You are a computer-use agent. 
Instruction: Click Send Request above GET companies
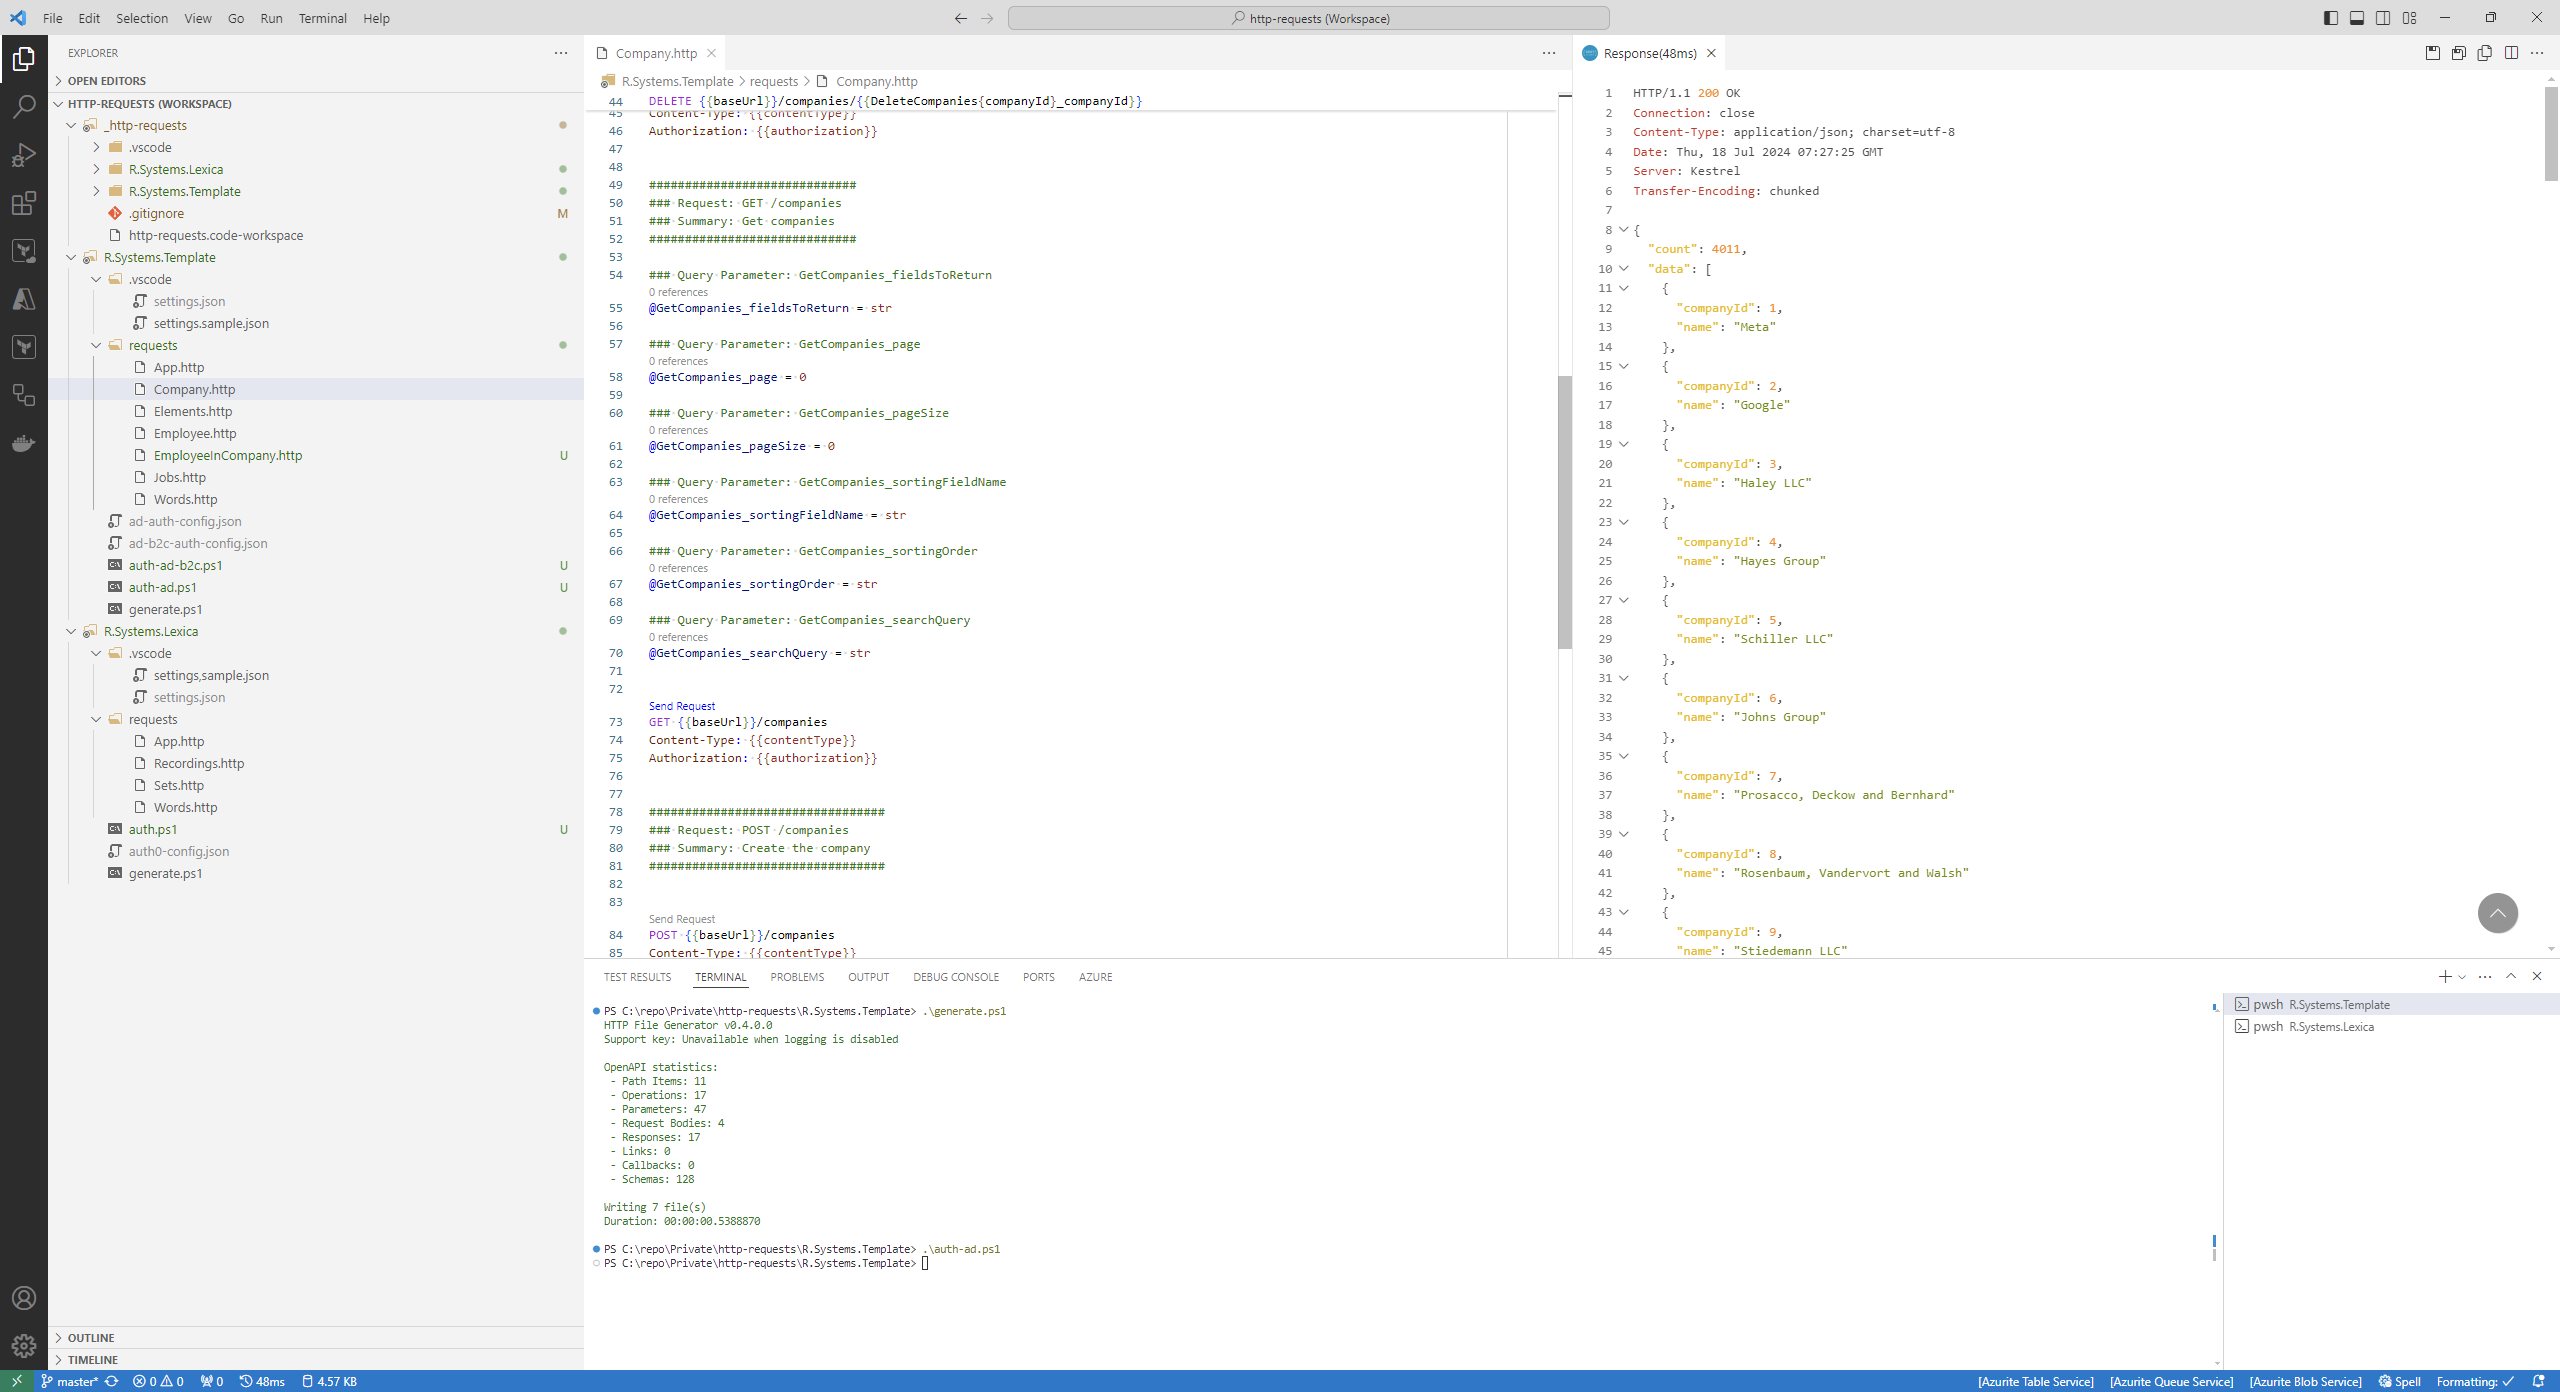tap(681, 706)
